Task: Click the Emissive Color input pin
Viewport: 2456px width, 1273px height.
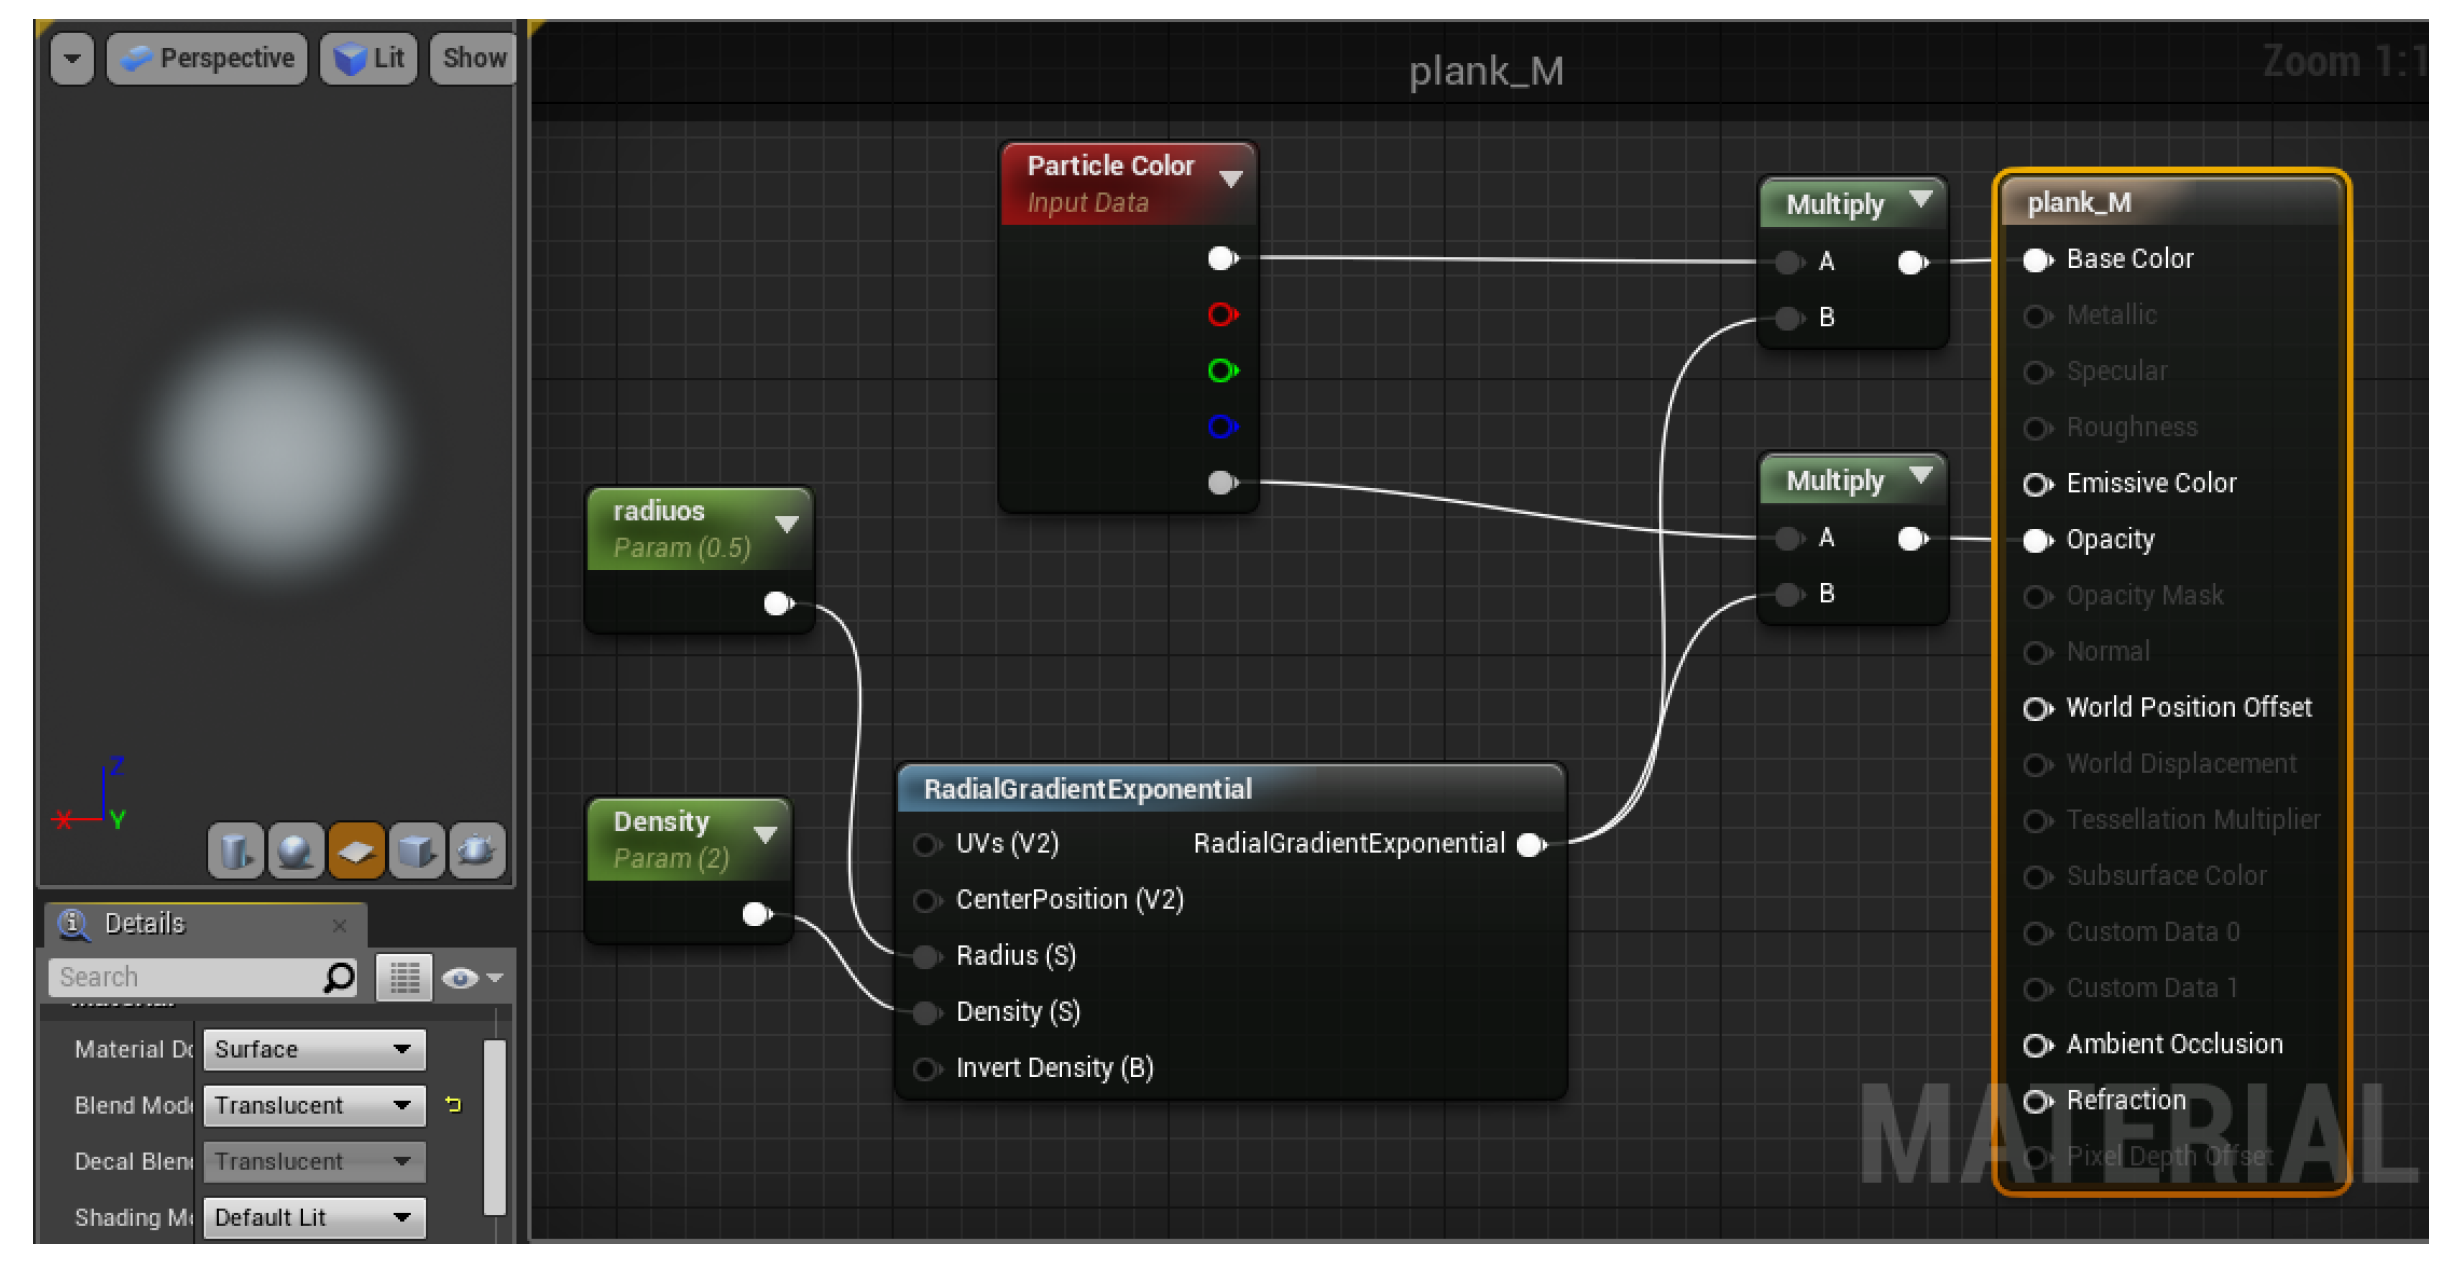Action: click(2036, 484)
